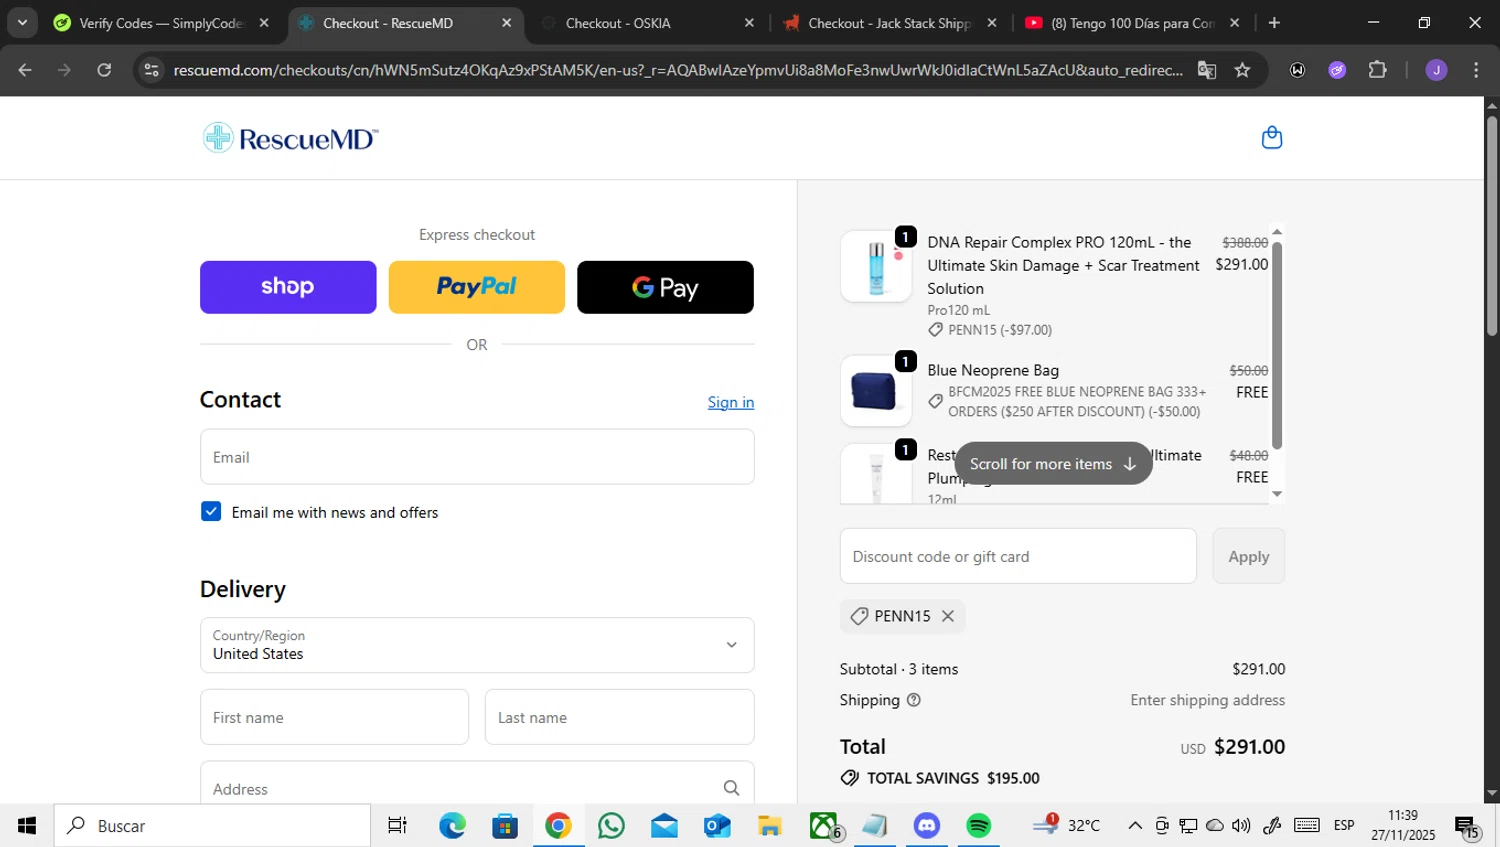Click the Blue Neoprene Bag thumbnail
1500x847 pixels.
tap(876, 391)
